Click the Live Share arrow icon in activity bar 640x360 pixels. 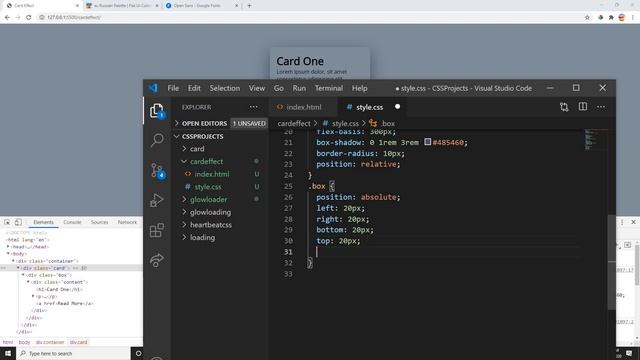point(157,260)
